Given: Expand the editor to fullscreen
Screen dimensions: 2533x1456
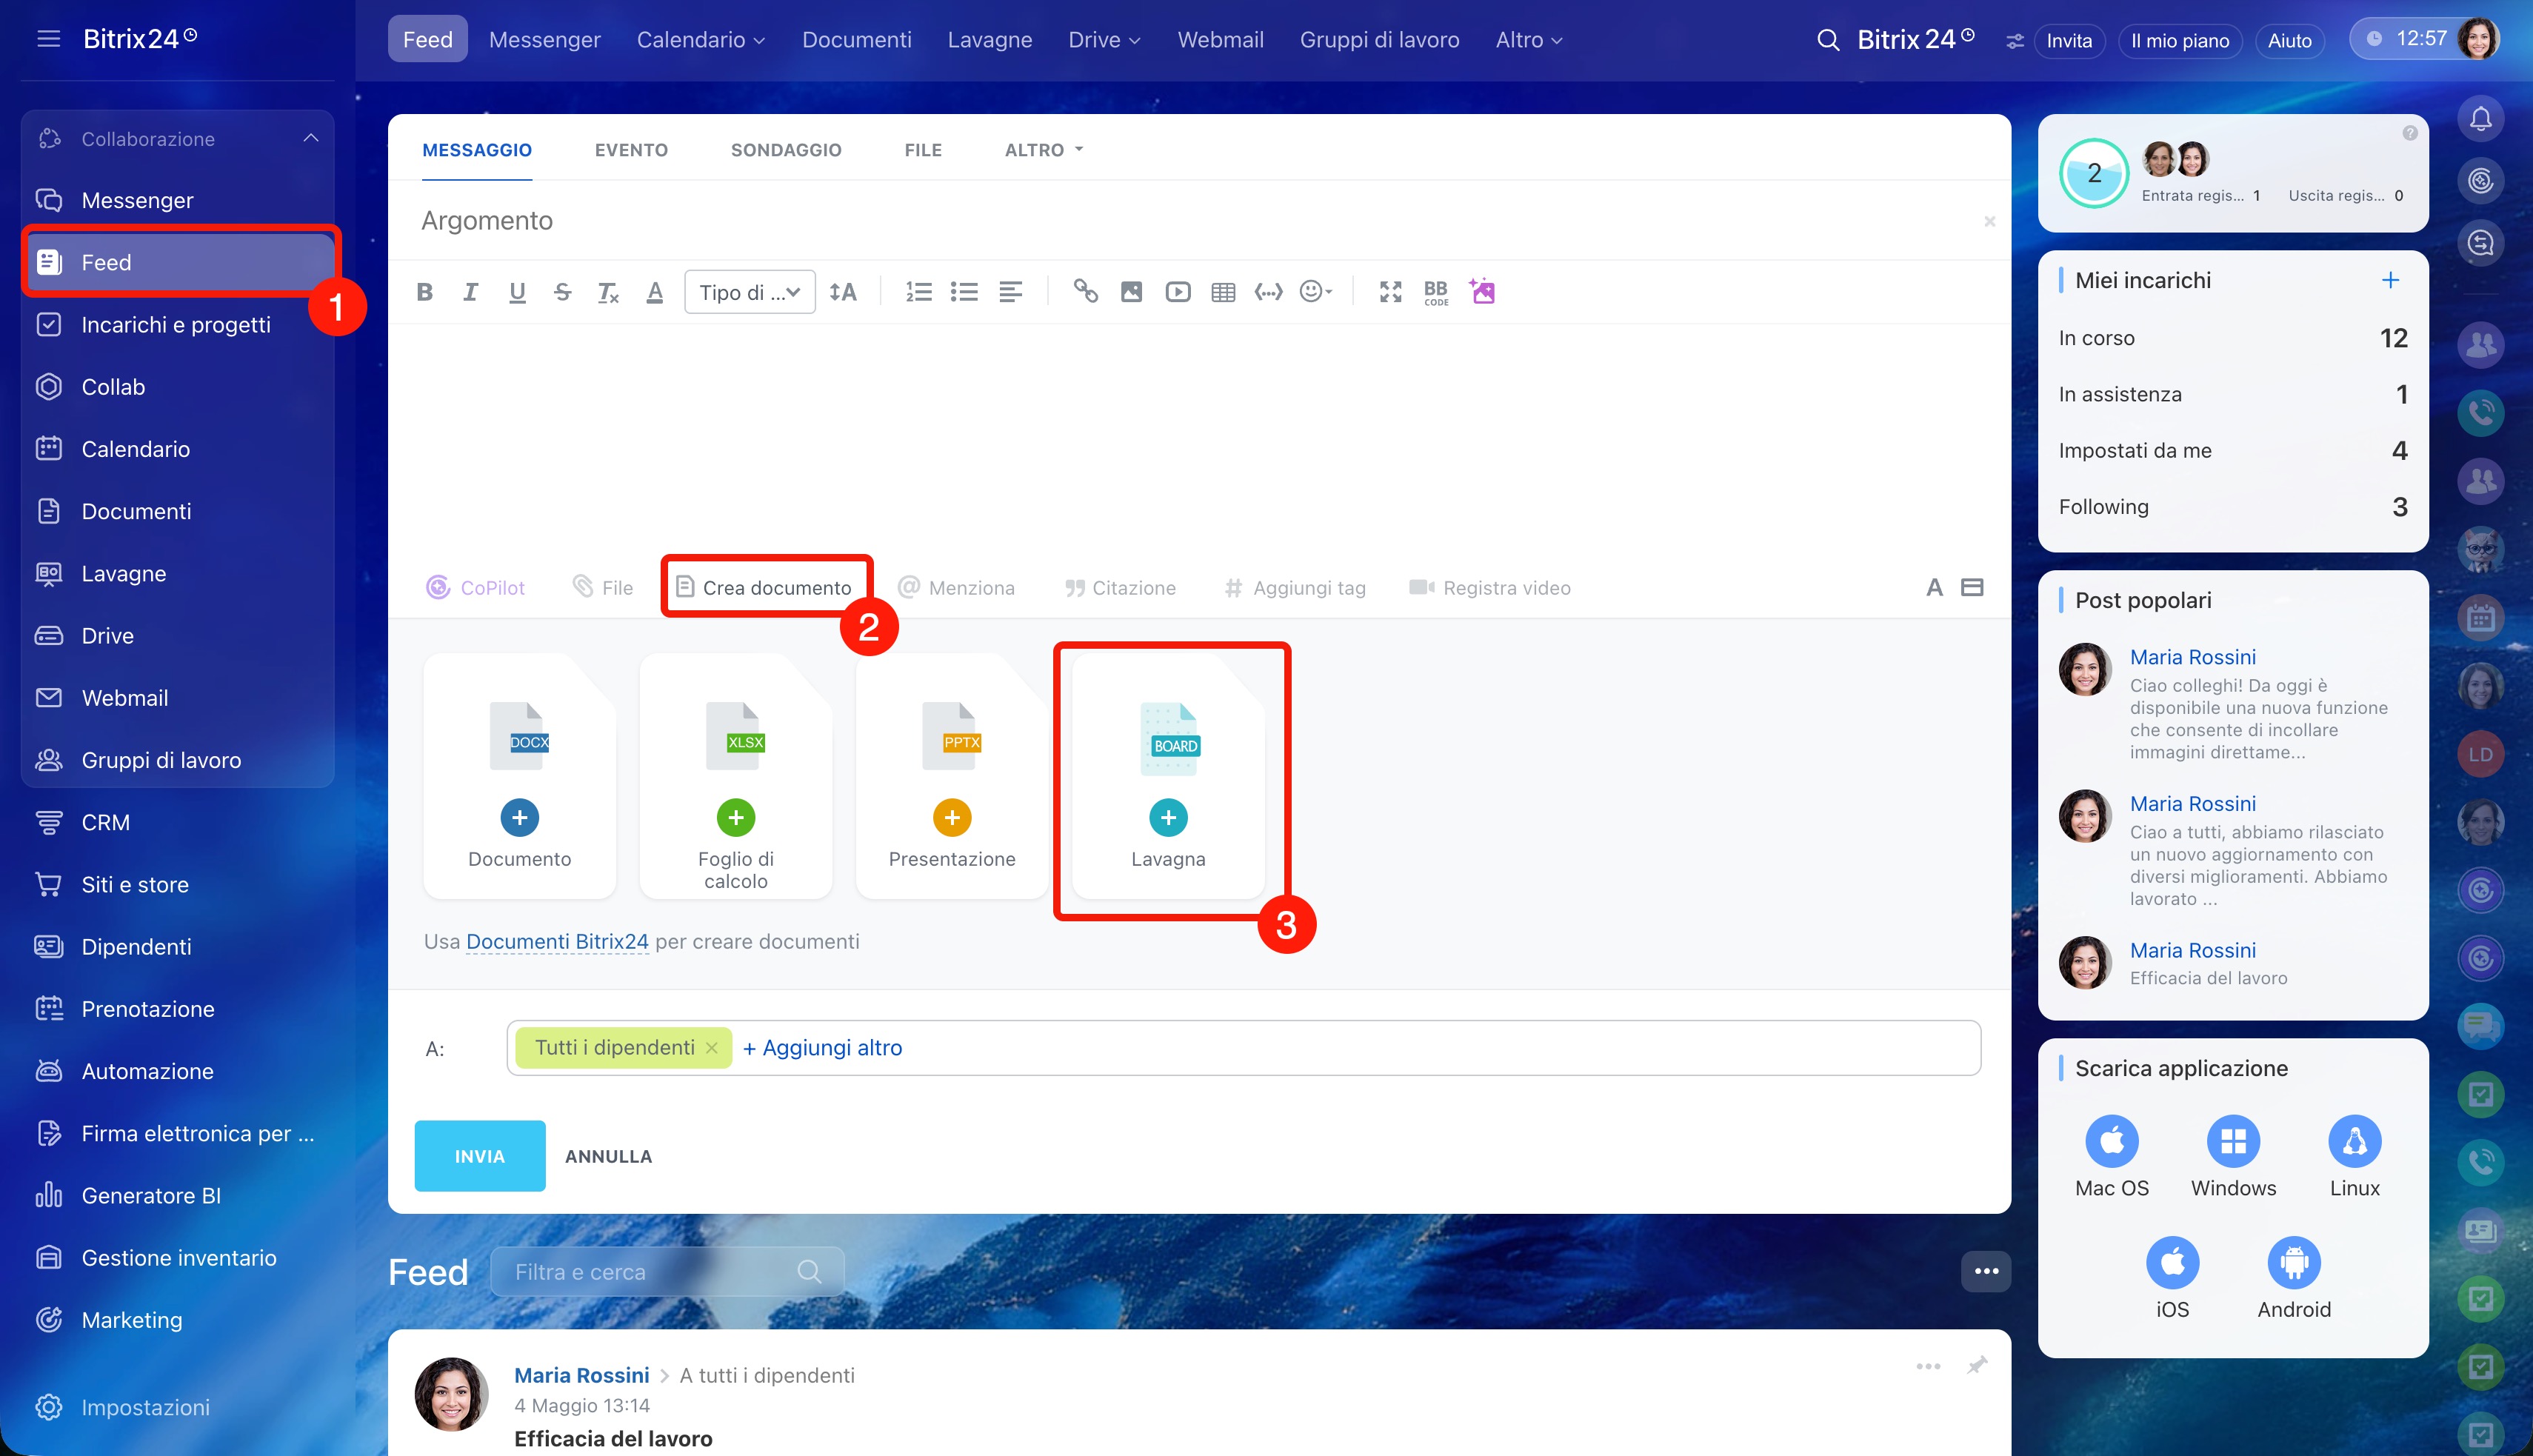Looking at the screenshot, I should click(1390, 292).
